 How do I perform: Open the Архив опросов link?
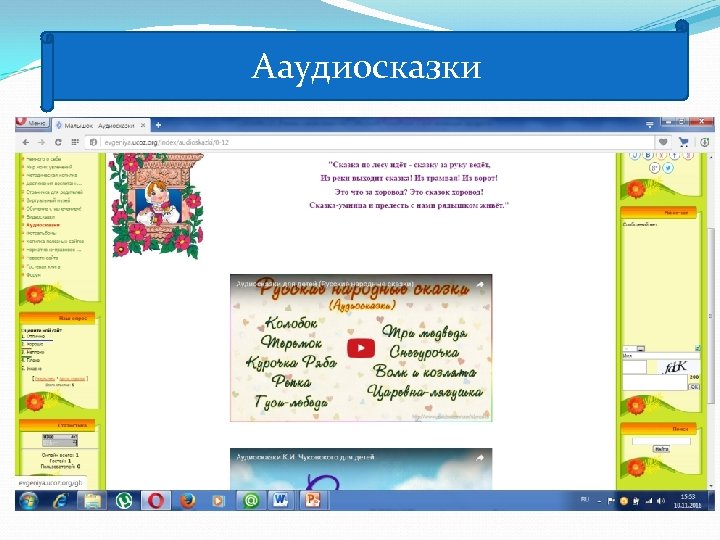[x=73, y=379]
